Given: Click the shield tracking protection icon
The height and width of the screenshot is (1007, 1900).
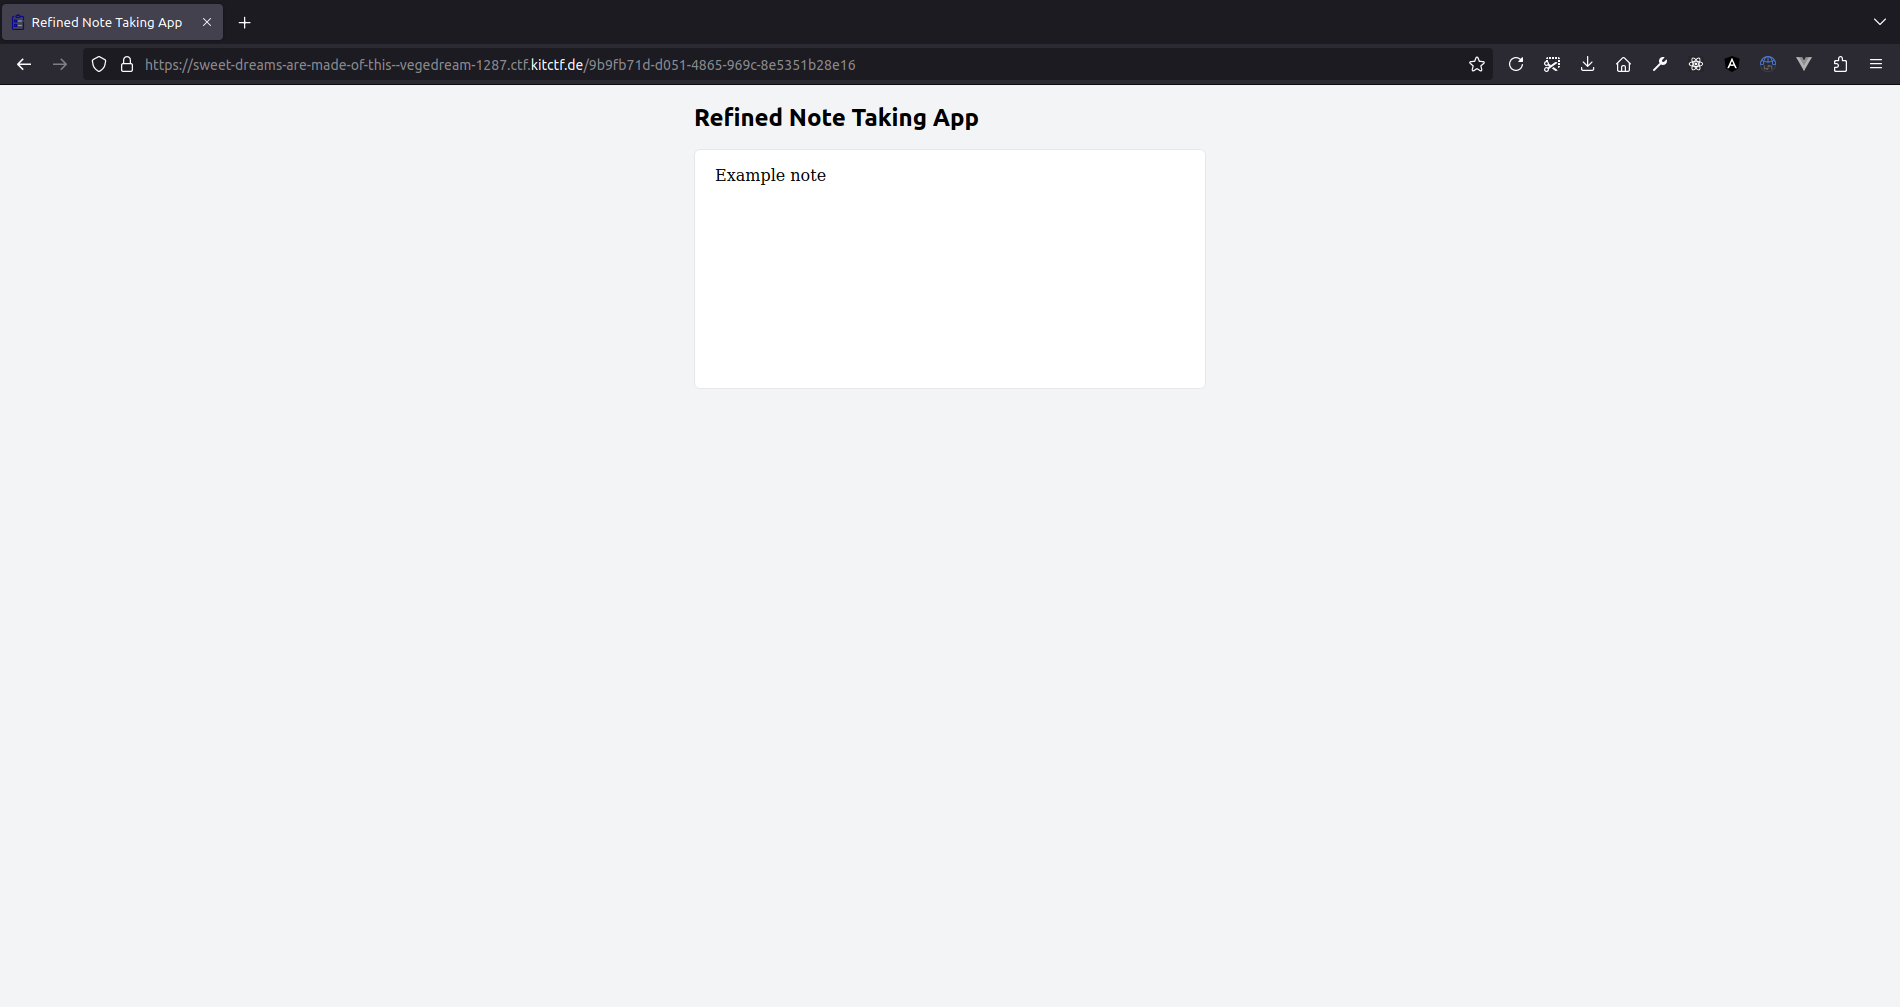Looking at the screenshot, I should (98, 63).
